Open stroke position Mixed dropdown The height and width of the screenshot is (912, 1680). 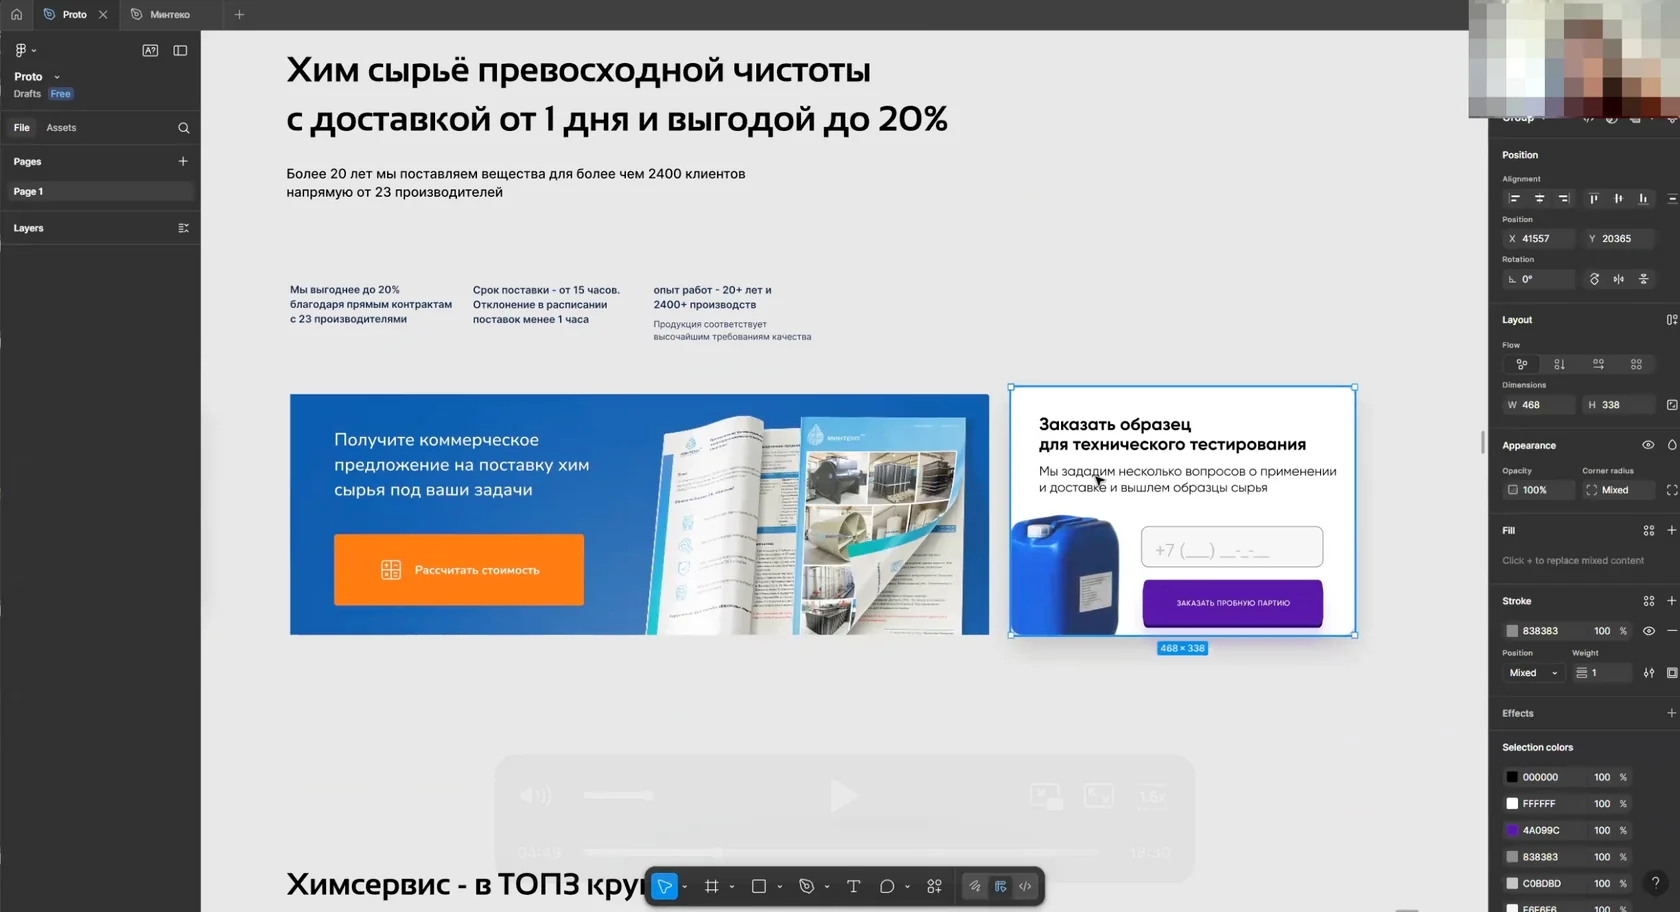pyautogui.click(x=1533, y=673)
